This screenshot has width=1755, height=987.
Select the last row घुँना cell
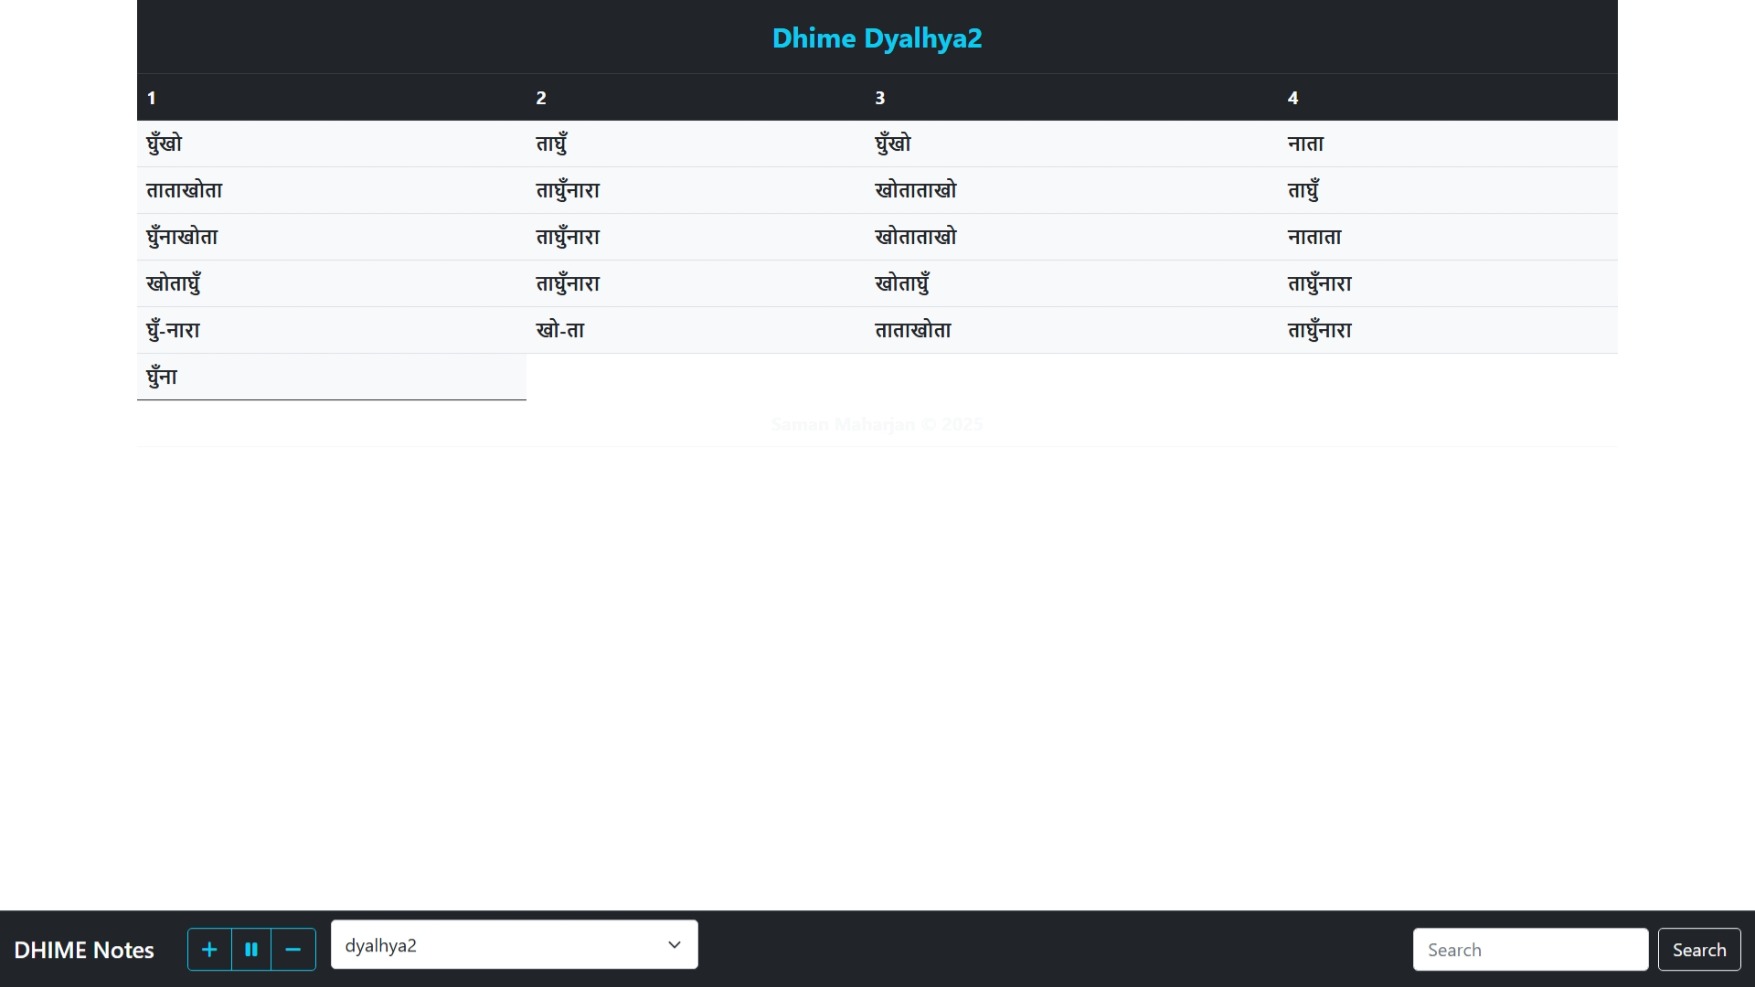(x=162, y=377)
